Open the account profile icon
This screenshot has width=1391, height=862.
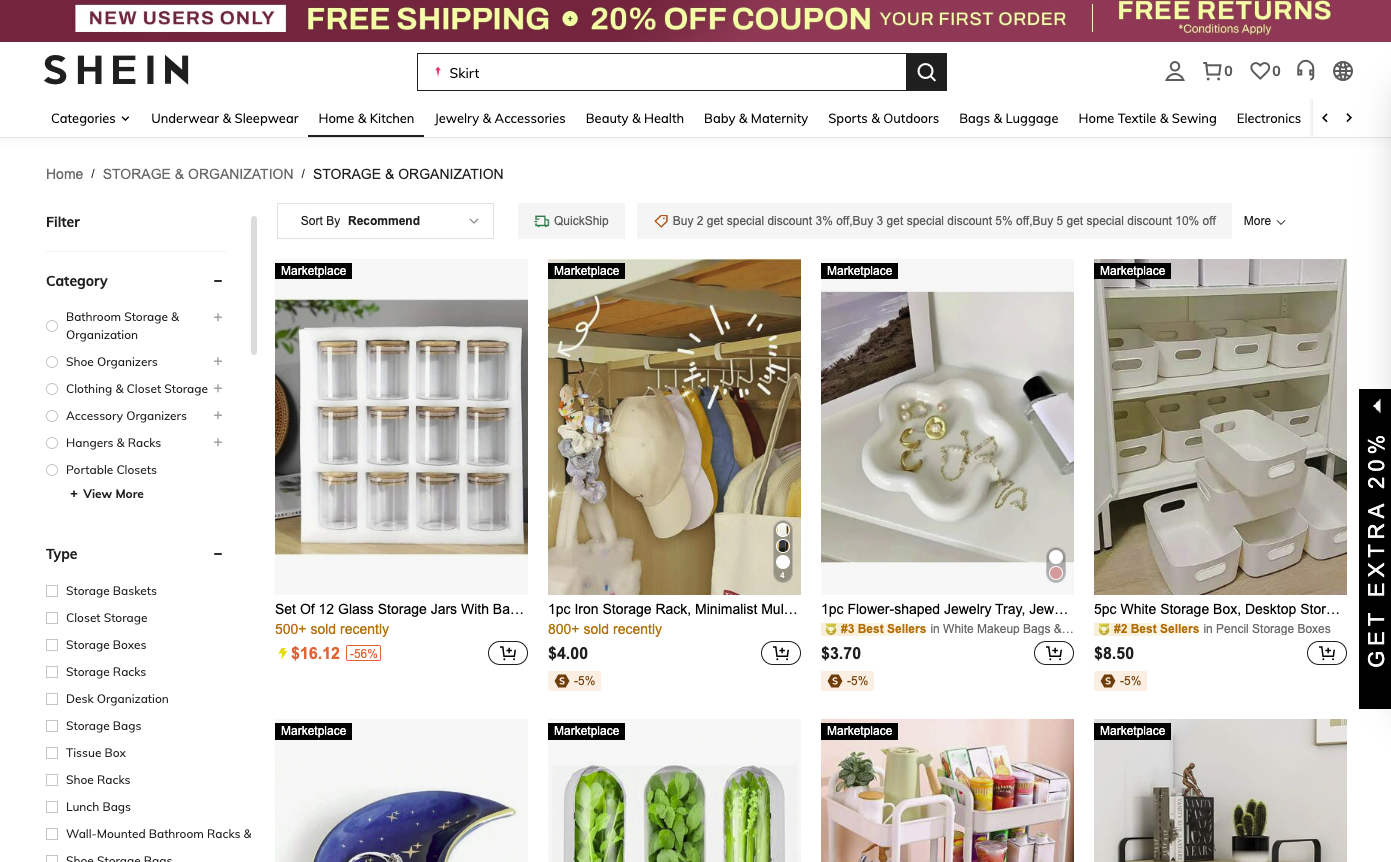click(x=1174, y=71)
